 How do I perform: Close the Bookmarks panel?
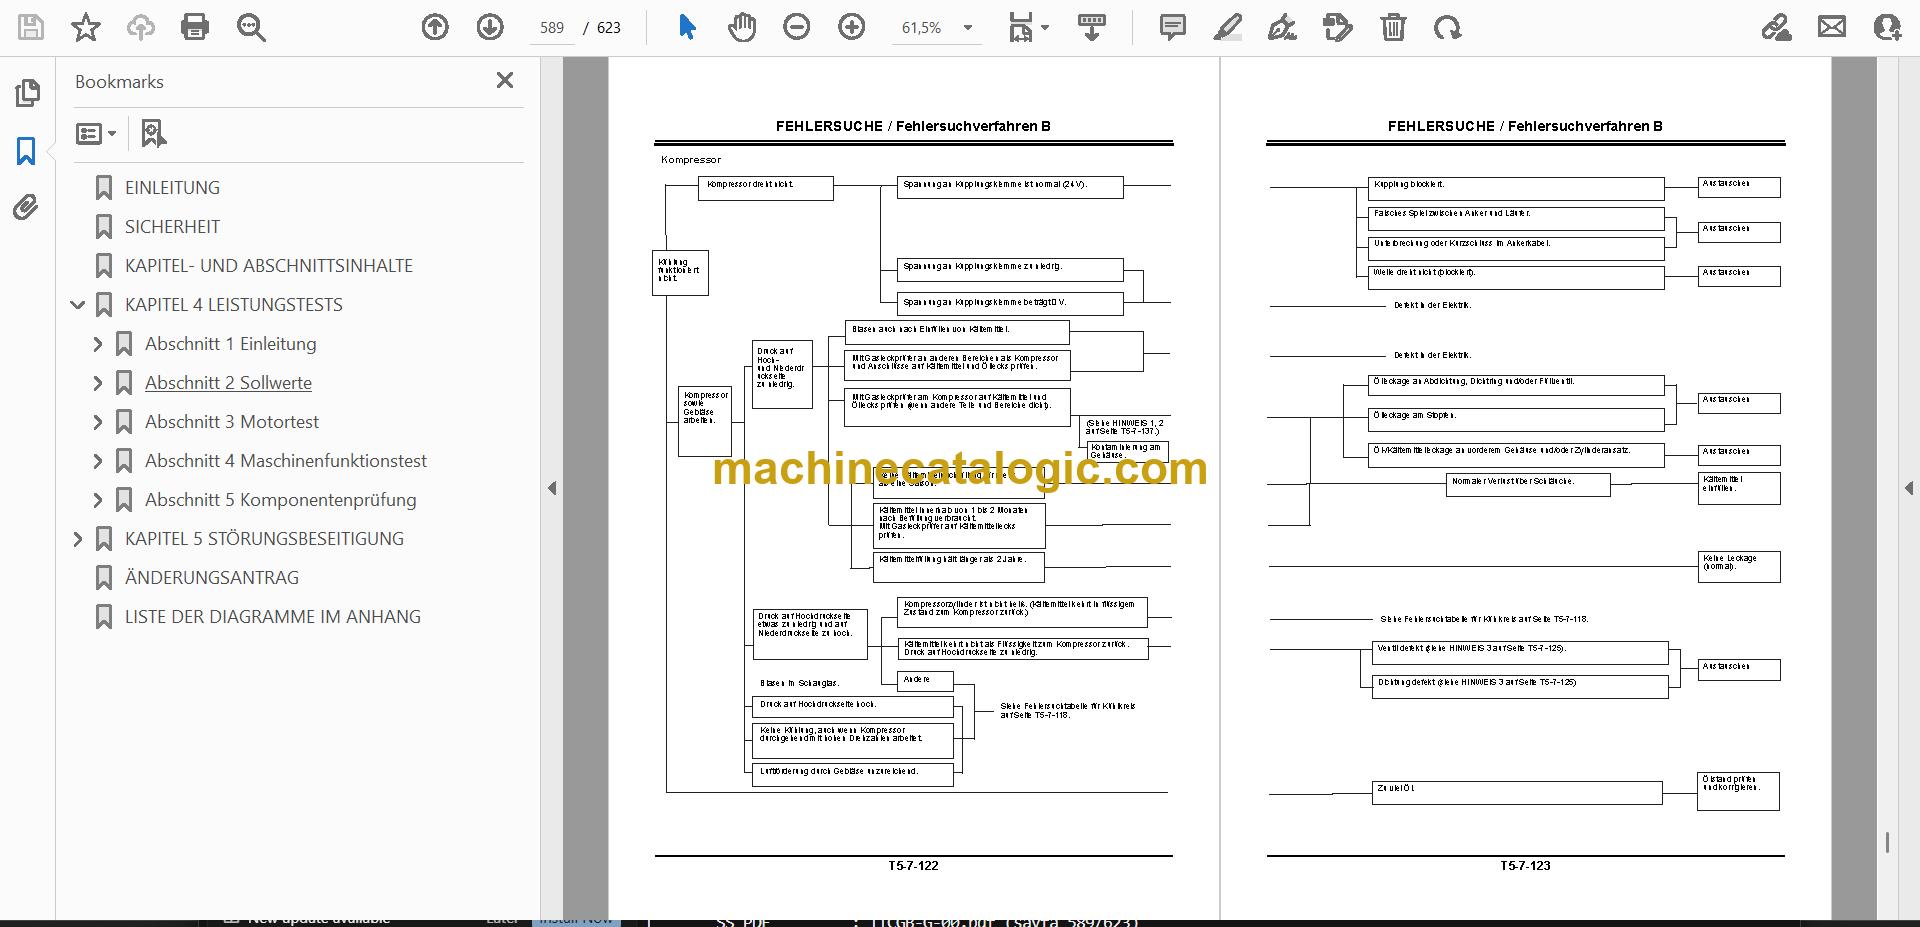tap(505, 80)
